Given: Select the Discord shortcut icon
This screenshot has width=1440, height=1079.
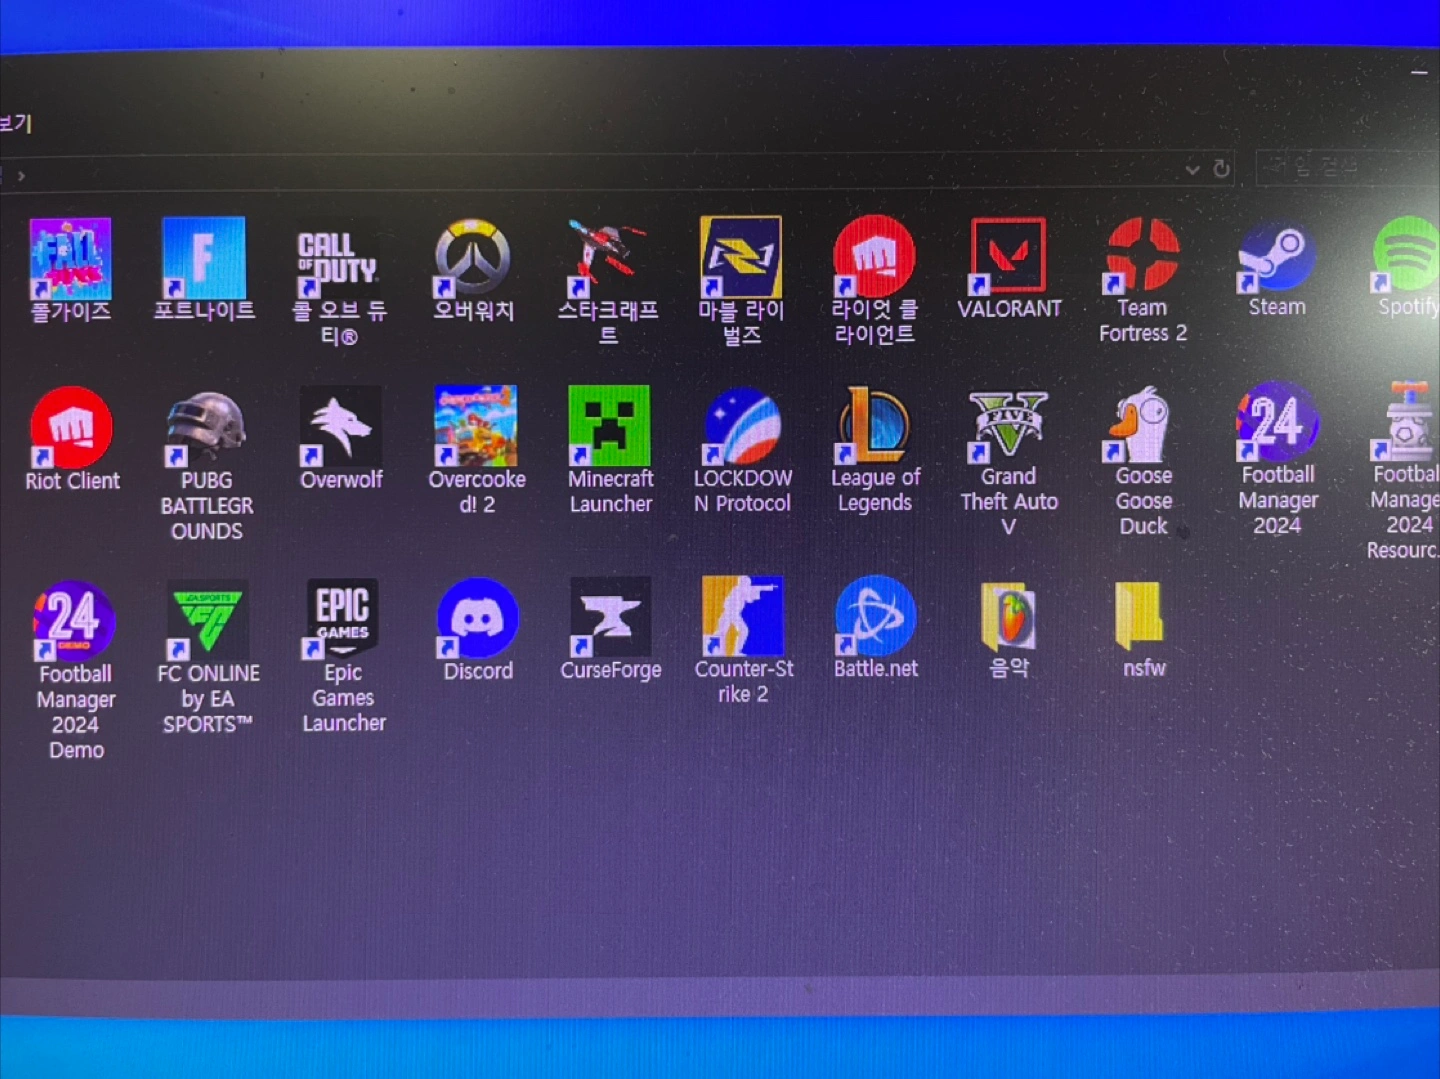Looking at the screenshot, I should (x=477, y=619).
